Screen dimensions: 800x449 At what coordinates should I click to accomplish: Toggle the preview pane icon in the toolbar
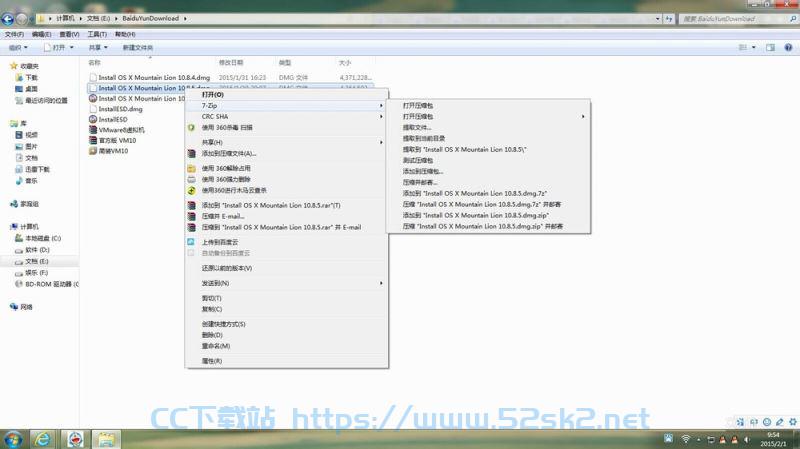(x=770, y=47)
